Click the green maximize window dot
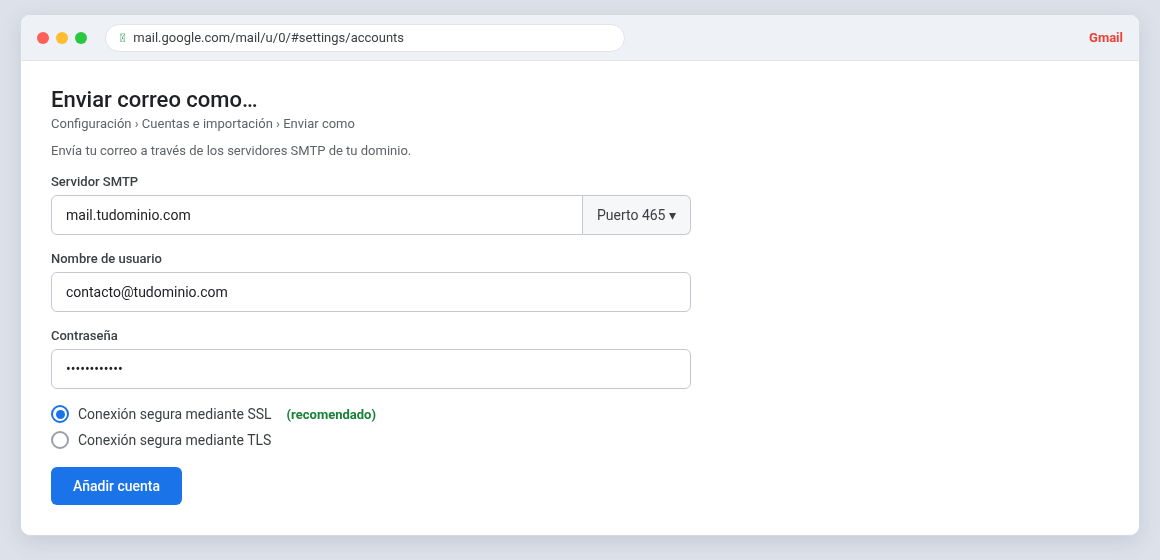1160x560 pixels. (81, 38)
